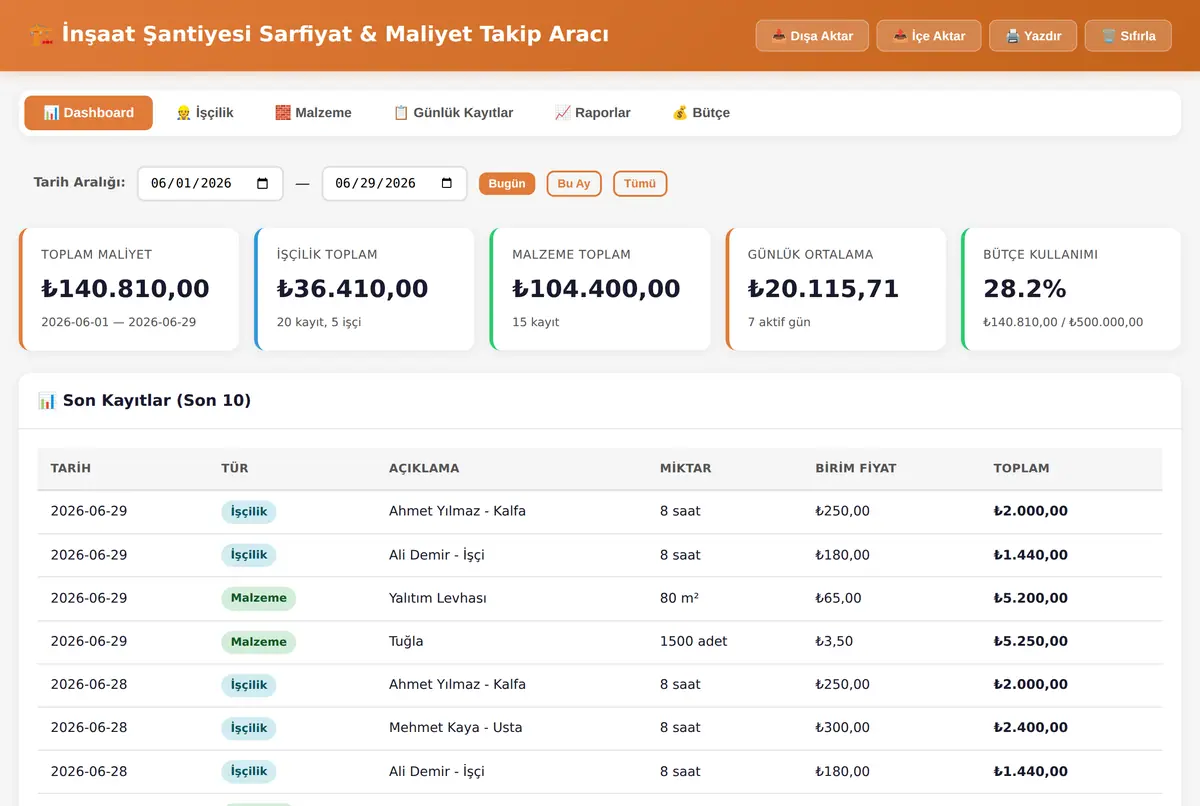Open calendar picker on start date field
The width and height of the screenshot is (1200, 806).
263,184
